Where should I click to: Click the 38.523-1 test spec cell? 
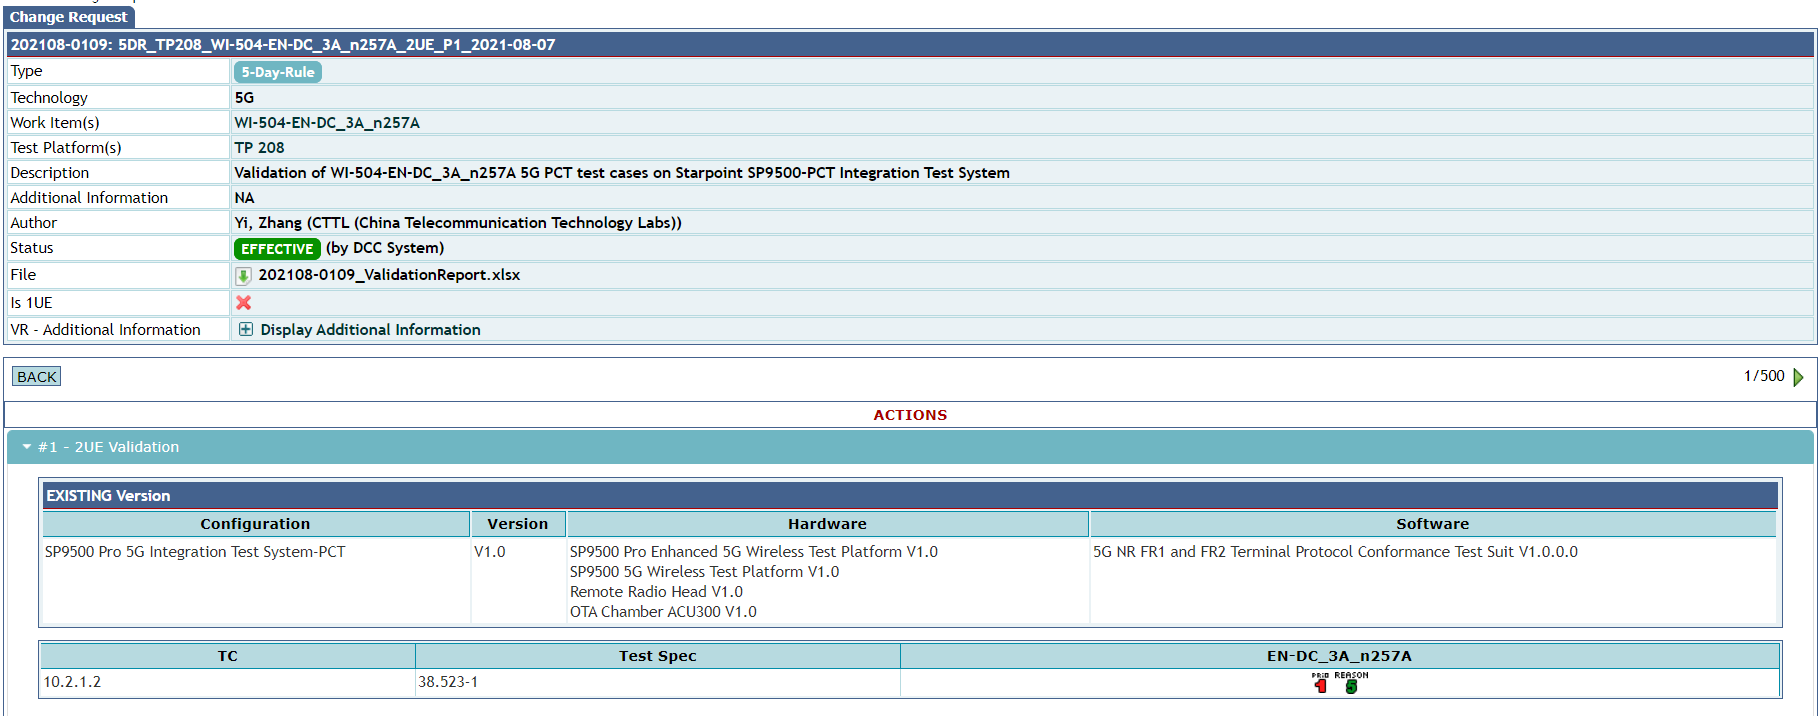pyautogui.click(x=448, y=682)
